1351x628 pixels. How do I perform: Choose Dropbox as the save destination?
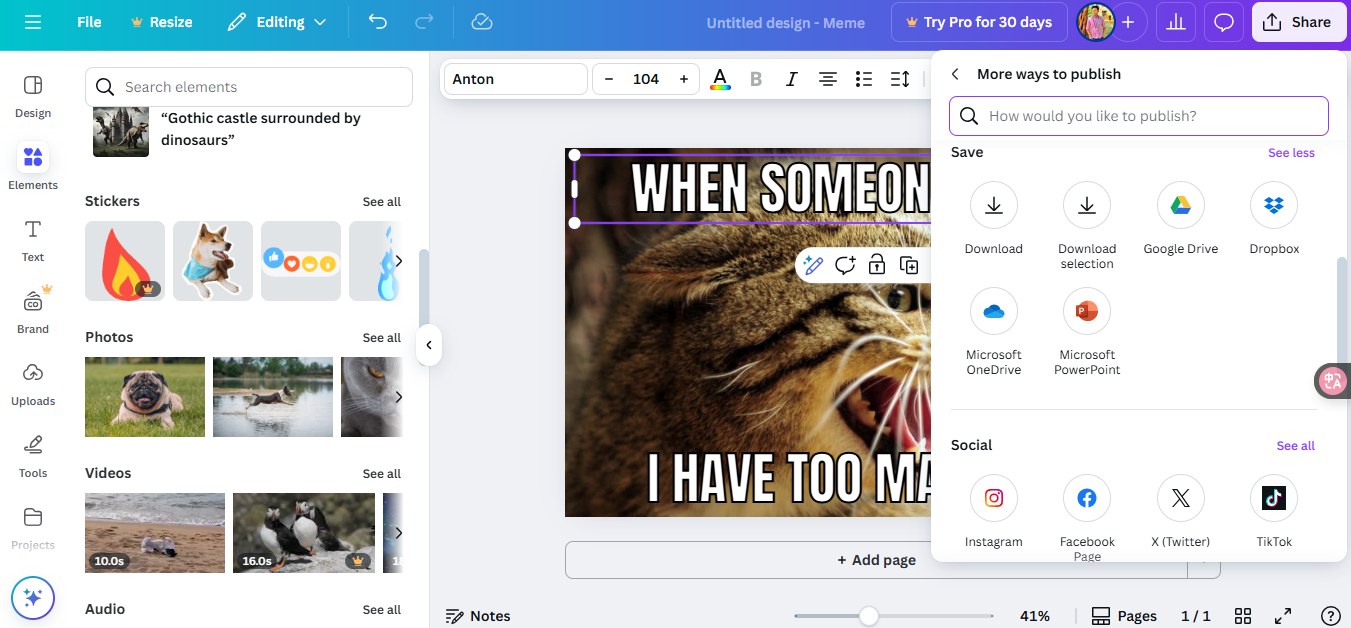[x=1273, y=205]
